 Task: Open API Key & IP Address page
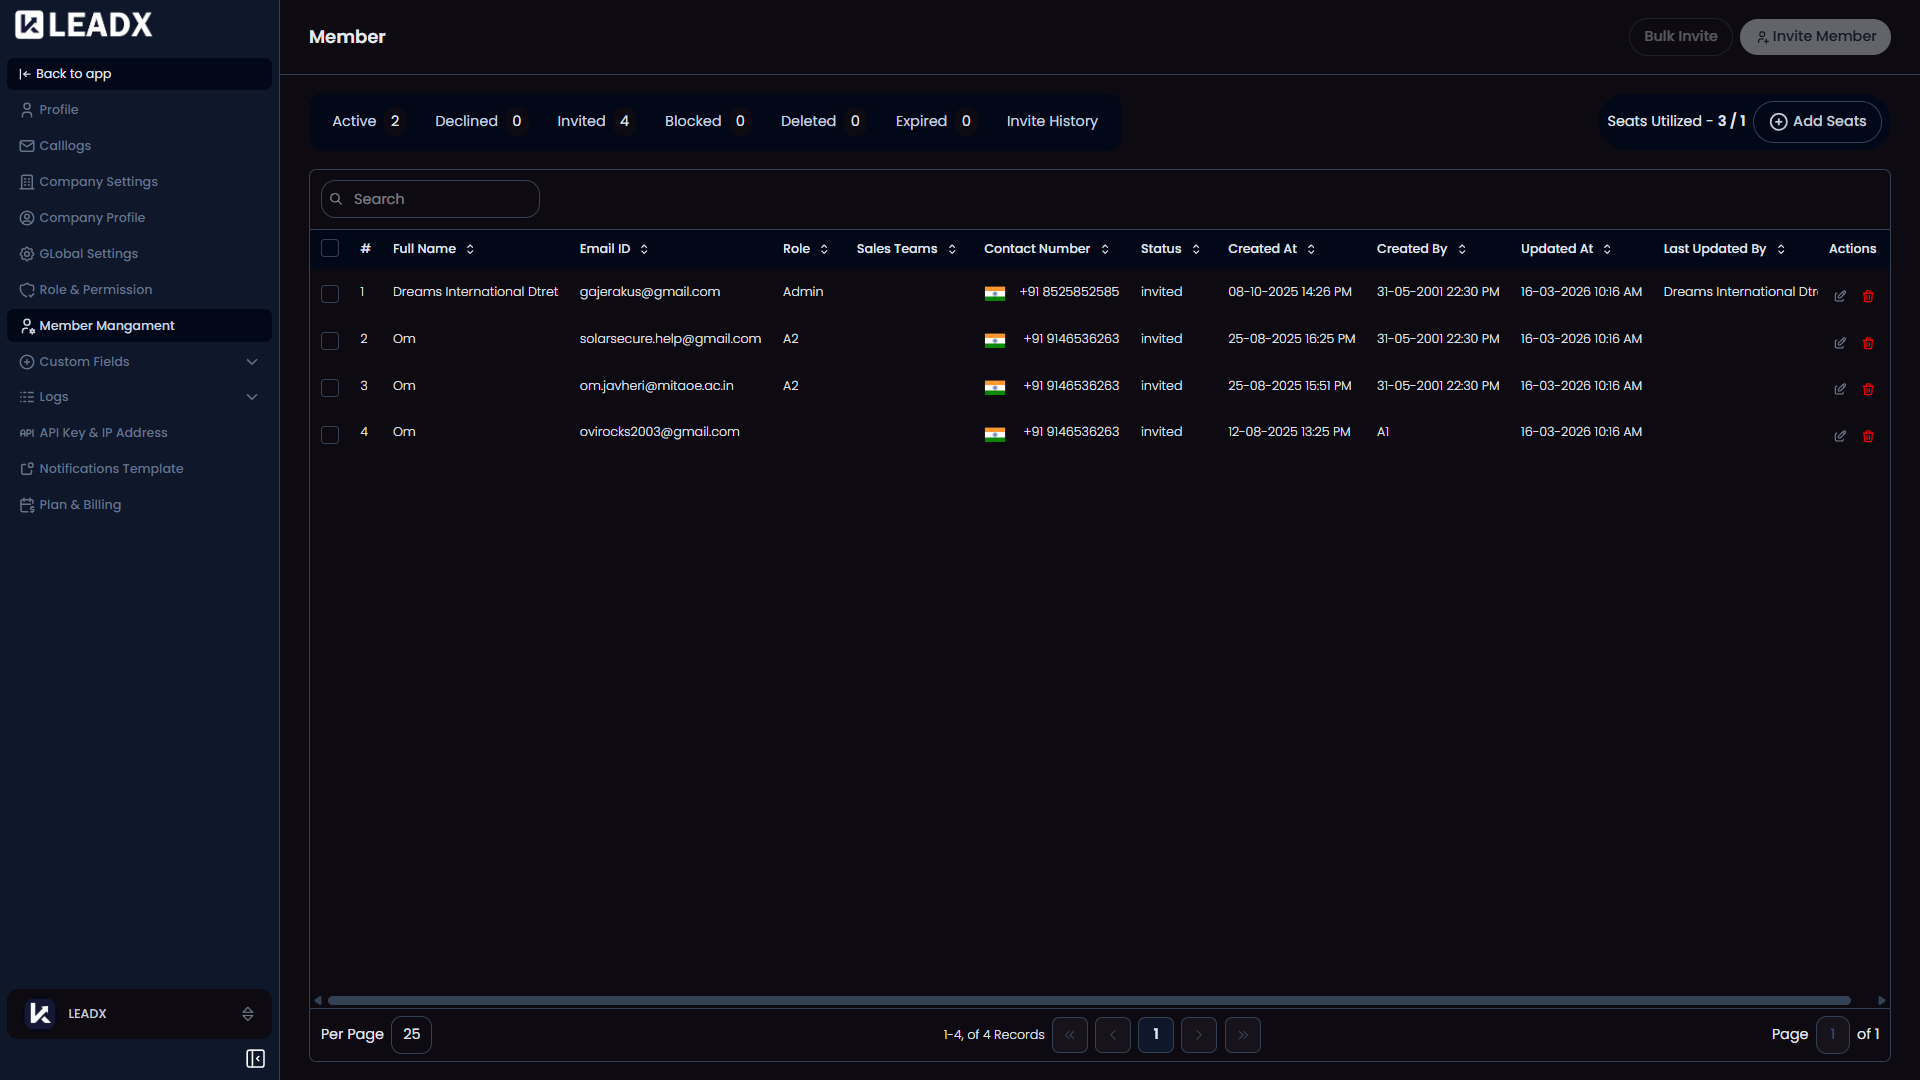point(103,432)
